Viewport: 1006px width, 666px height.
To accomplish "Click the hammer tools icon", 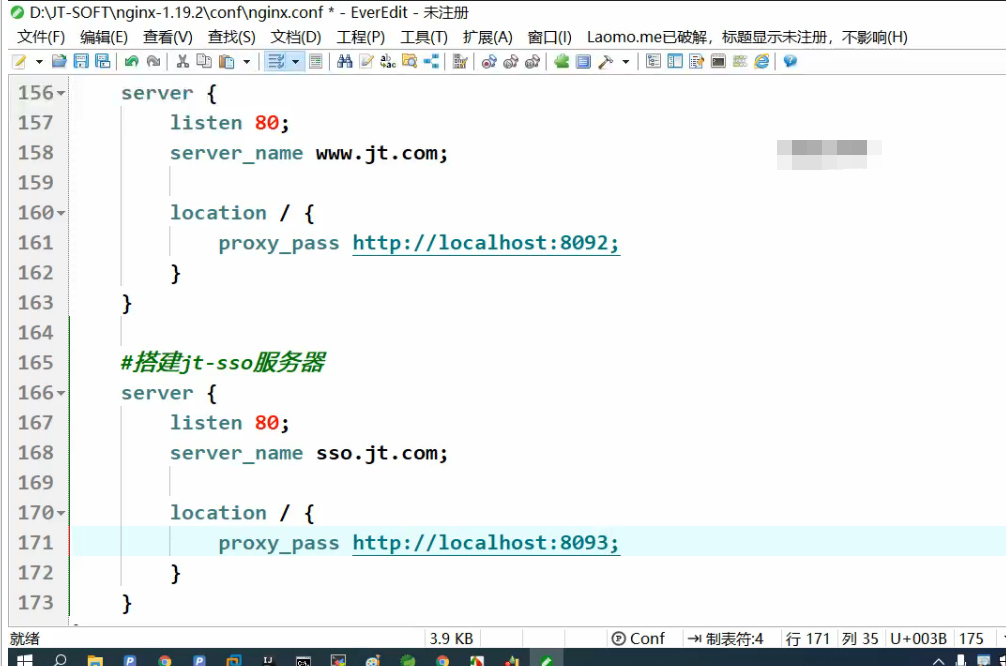I will [x=605, y=62].
